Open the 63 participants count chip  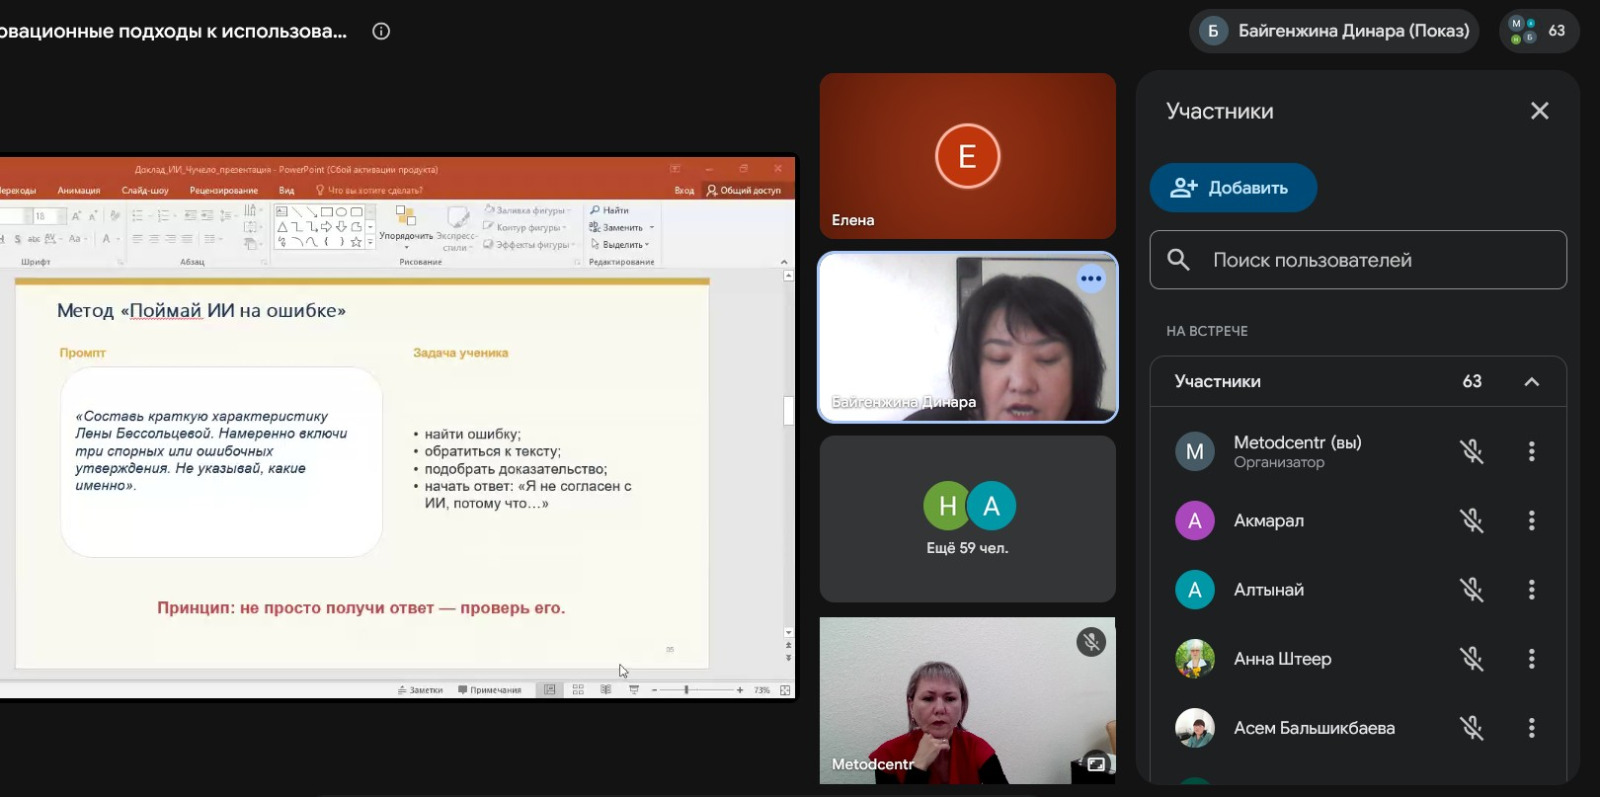pos(1539,31)
